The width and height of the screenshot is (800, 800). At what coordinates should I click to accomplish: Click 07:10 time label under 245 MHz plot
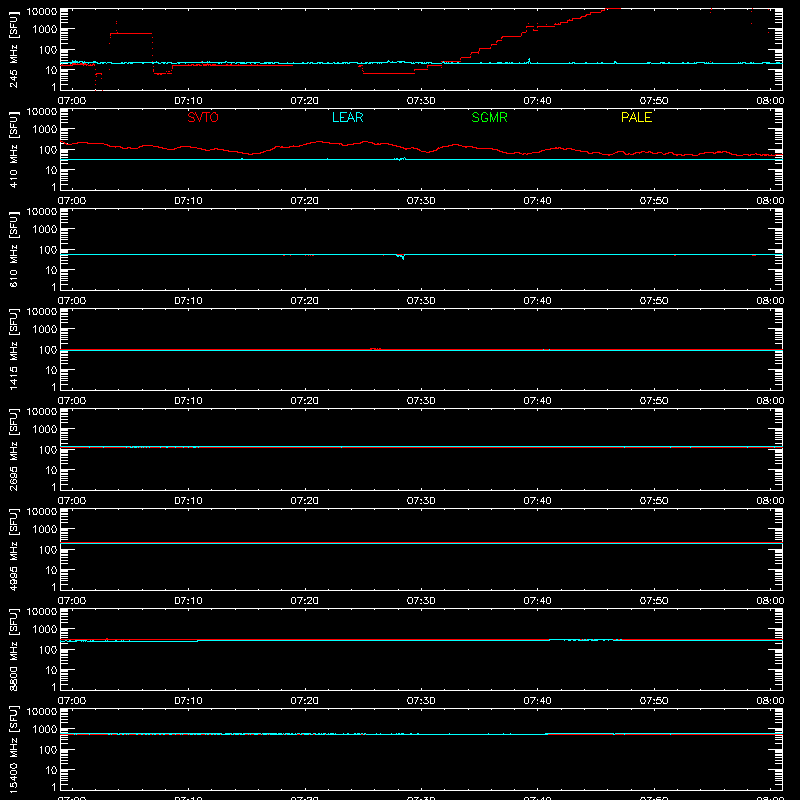(x=188, y=101)
